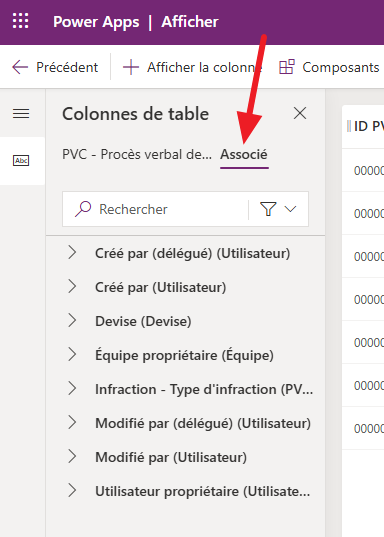Viewport: 384px width, 537px height.
Task: Open the Composants toolbar icon
Action: (287, 67)
